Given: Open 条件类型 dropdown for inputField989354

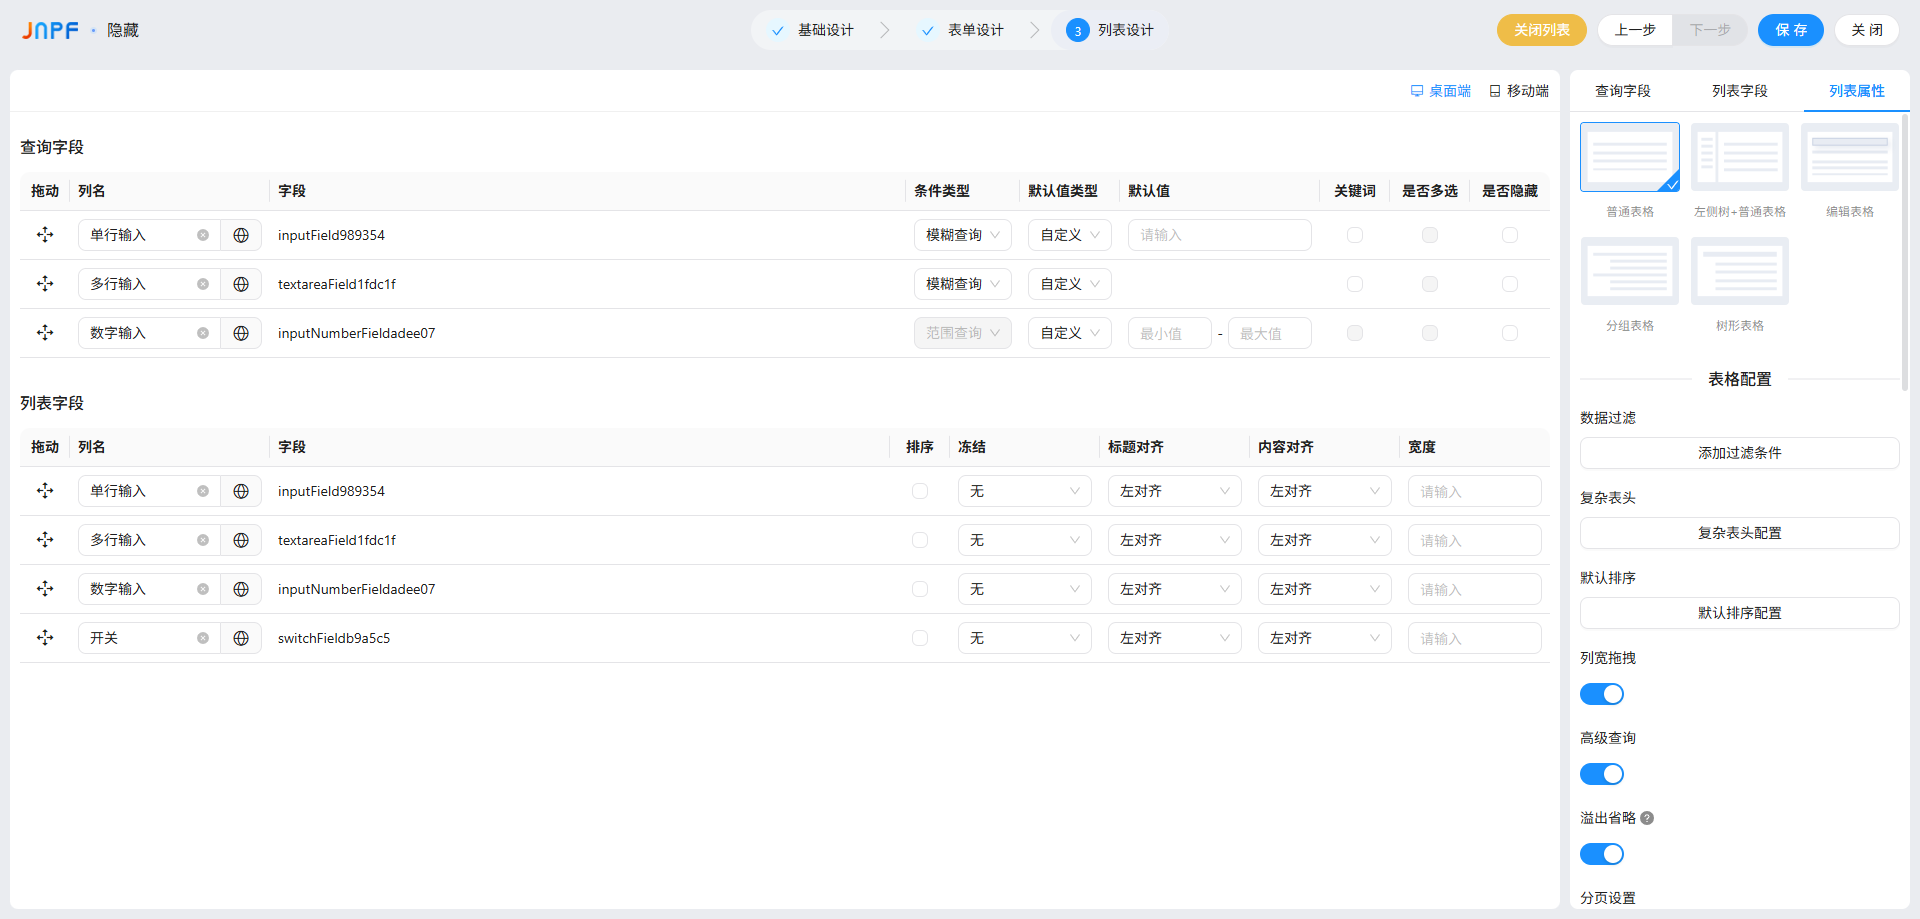Looking at the screenshot, I should click(x=962, y=235).
